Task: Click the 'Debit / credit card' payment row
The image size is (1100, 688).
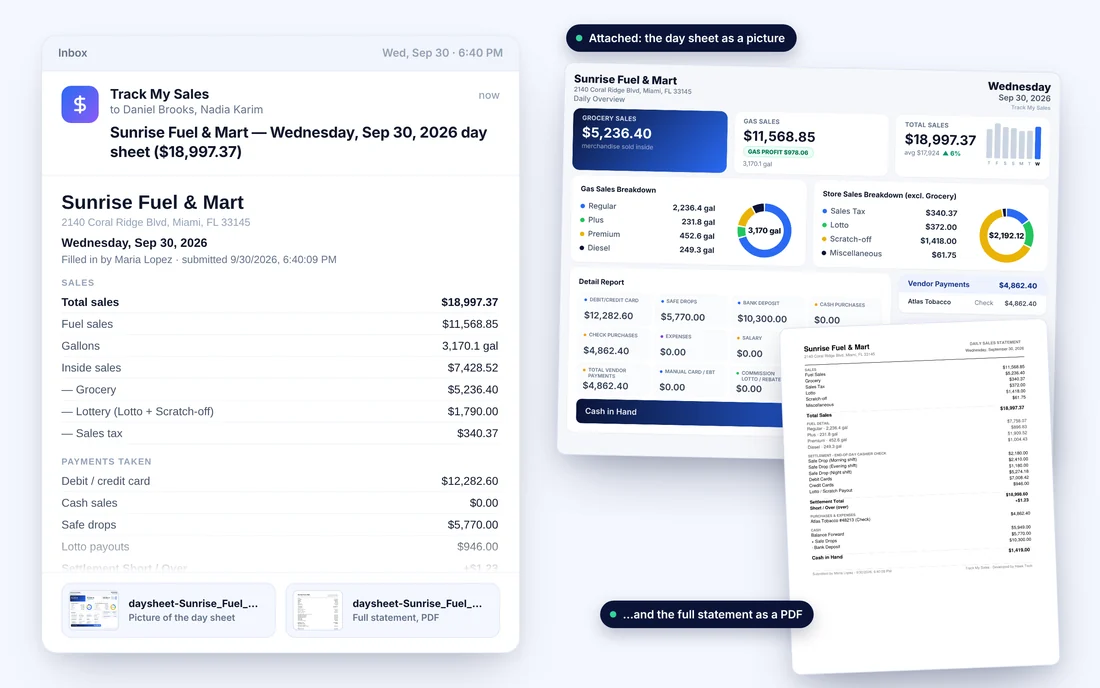Action: click(280, 481)
